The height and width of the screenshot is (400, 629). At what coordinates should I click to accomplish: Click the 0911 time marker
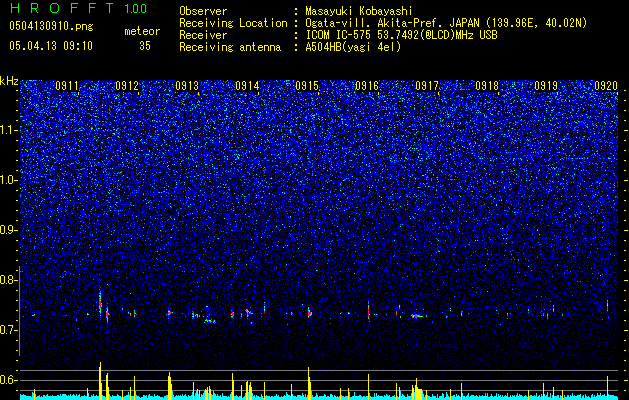click(x=67, y=86)
